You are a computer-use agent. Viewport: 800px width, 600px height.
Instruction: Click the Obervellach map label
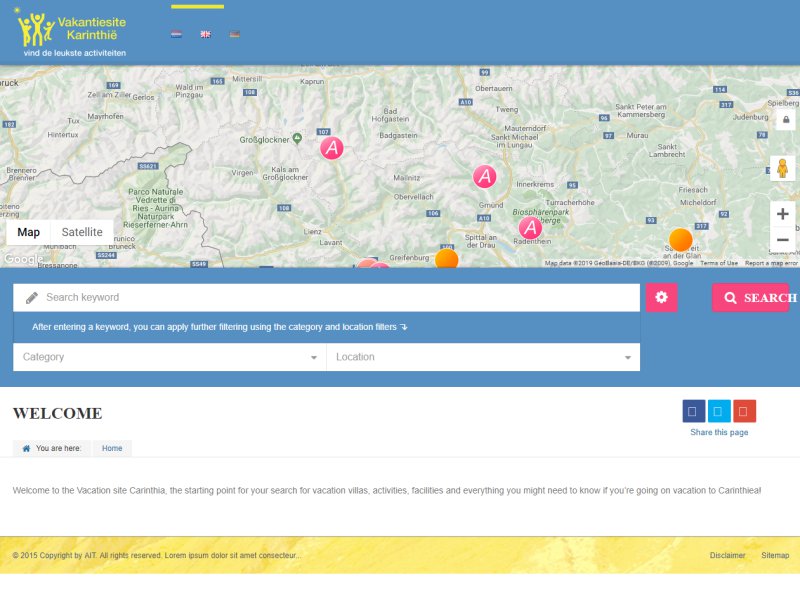[x=413, y=197]
